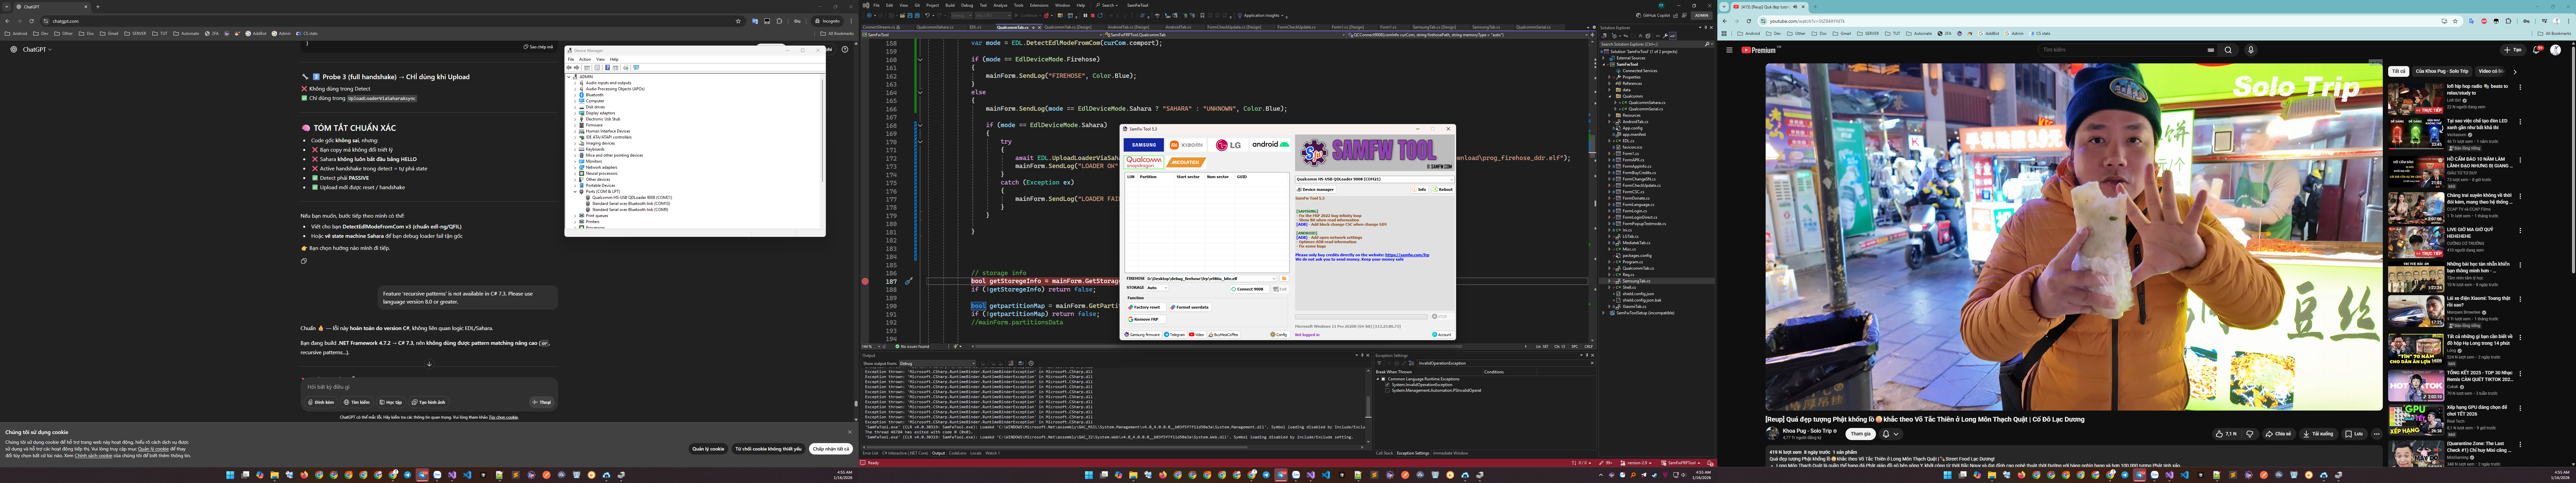Click the YouTube search magnifier icon
Viewport: 2576px width, 483px height.
coord(2228,50)
